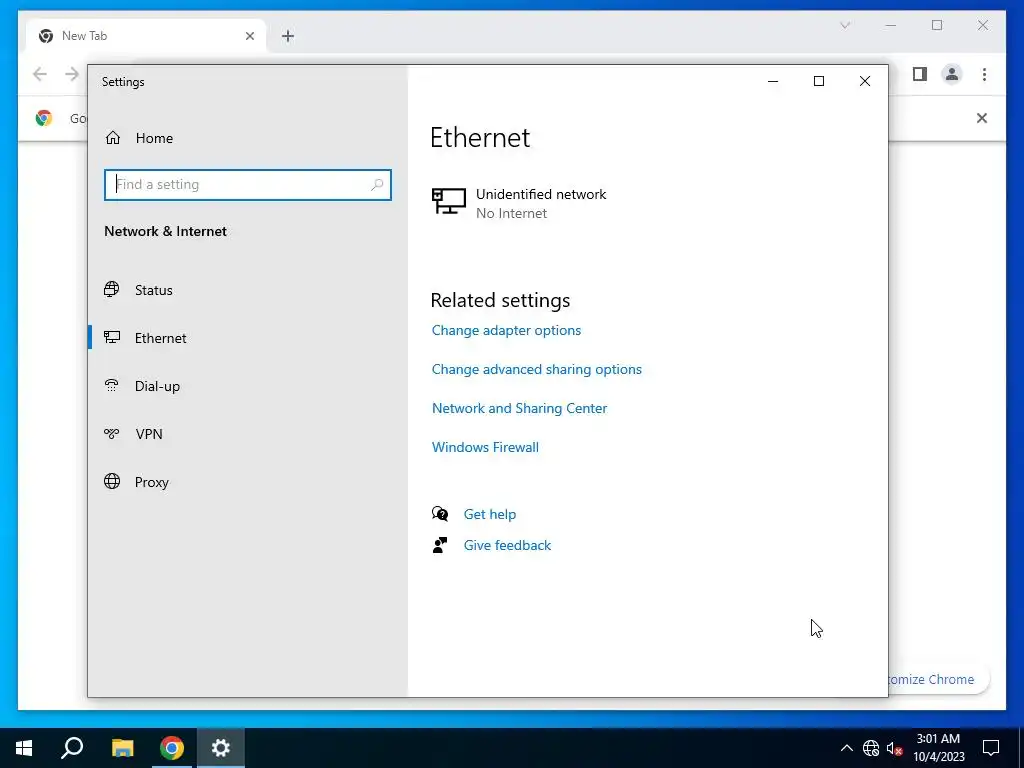This screenshot has height=768, width=1024.
Task: Click the search magnifier in Find a setting
Action: click(377, 185)
